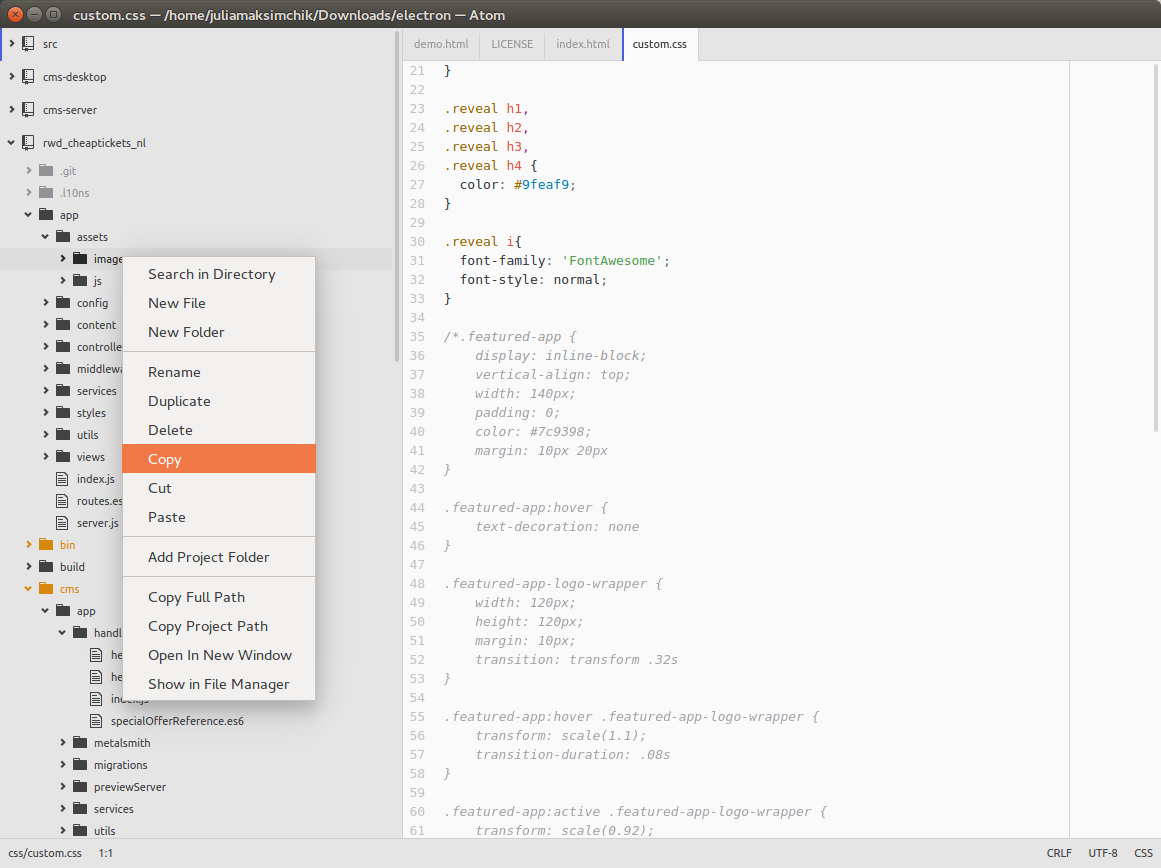Click the orange cms folder icon
Viewport: 1161px width, 868px height.
tap(46, 589)
